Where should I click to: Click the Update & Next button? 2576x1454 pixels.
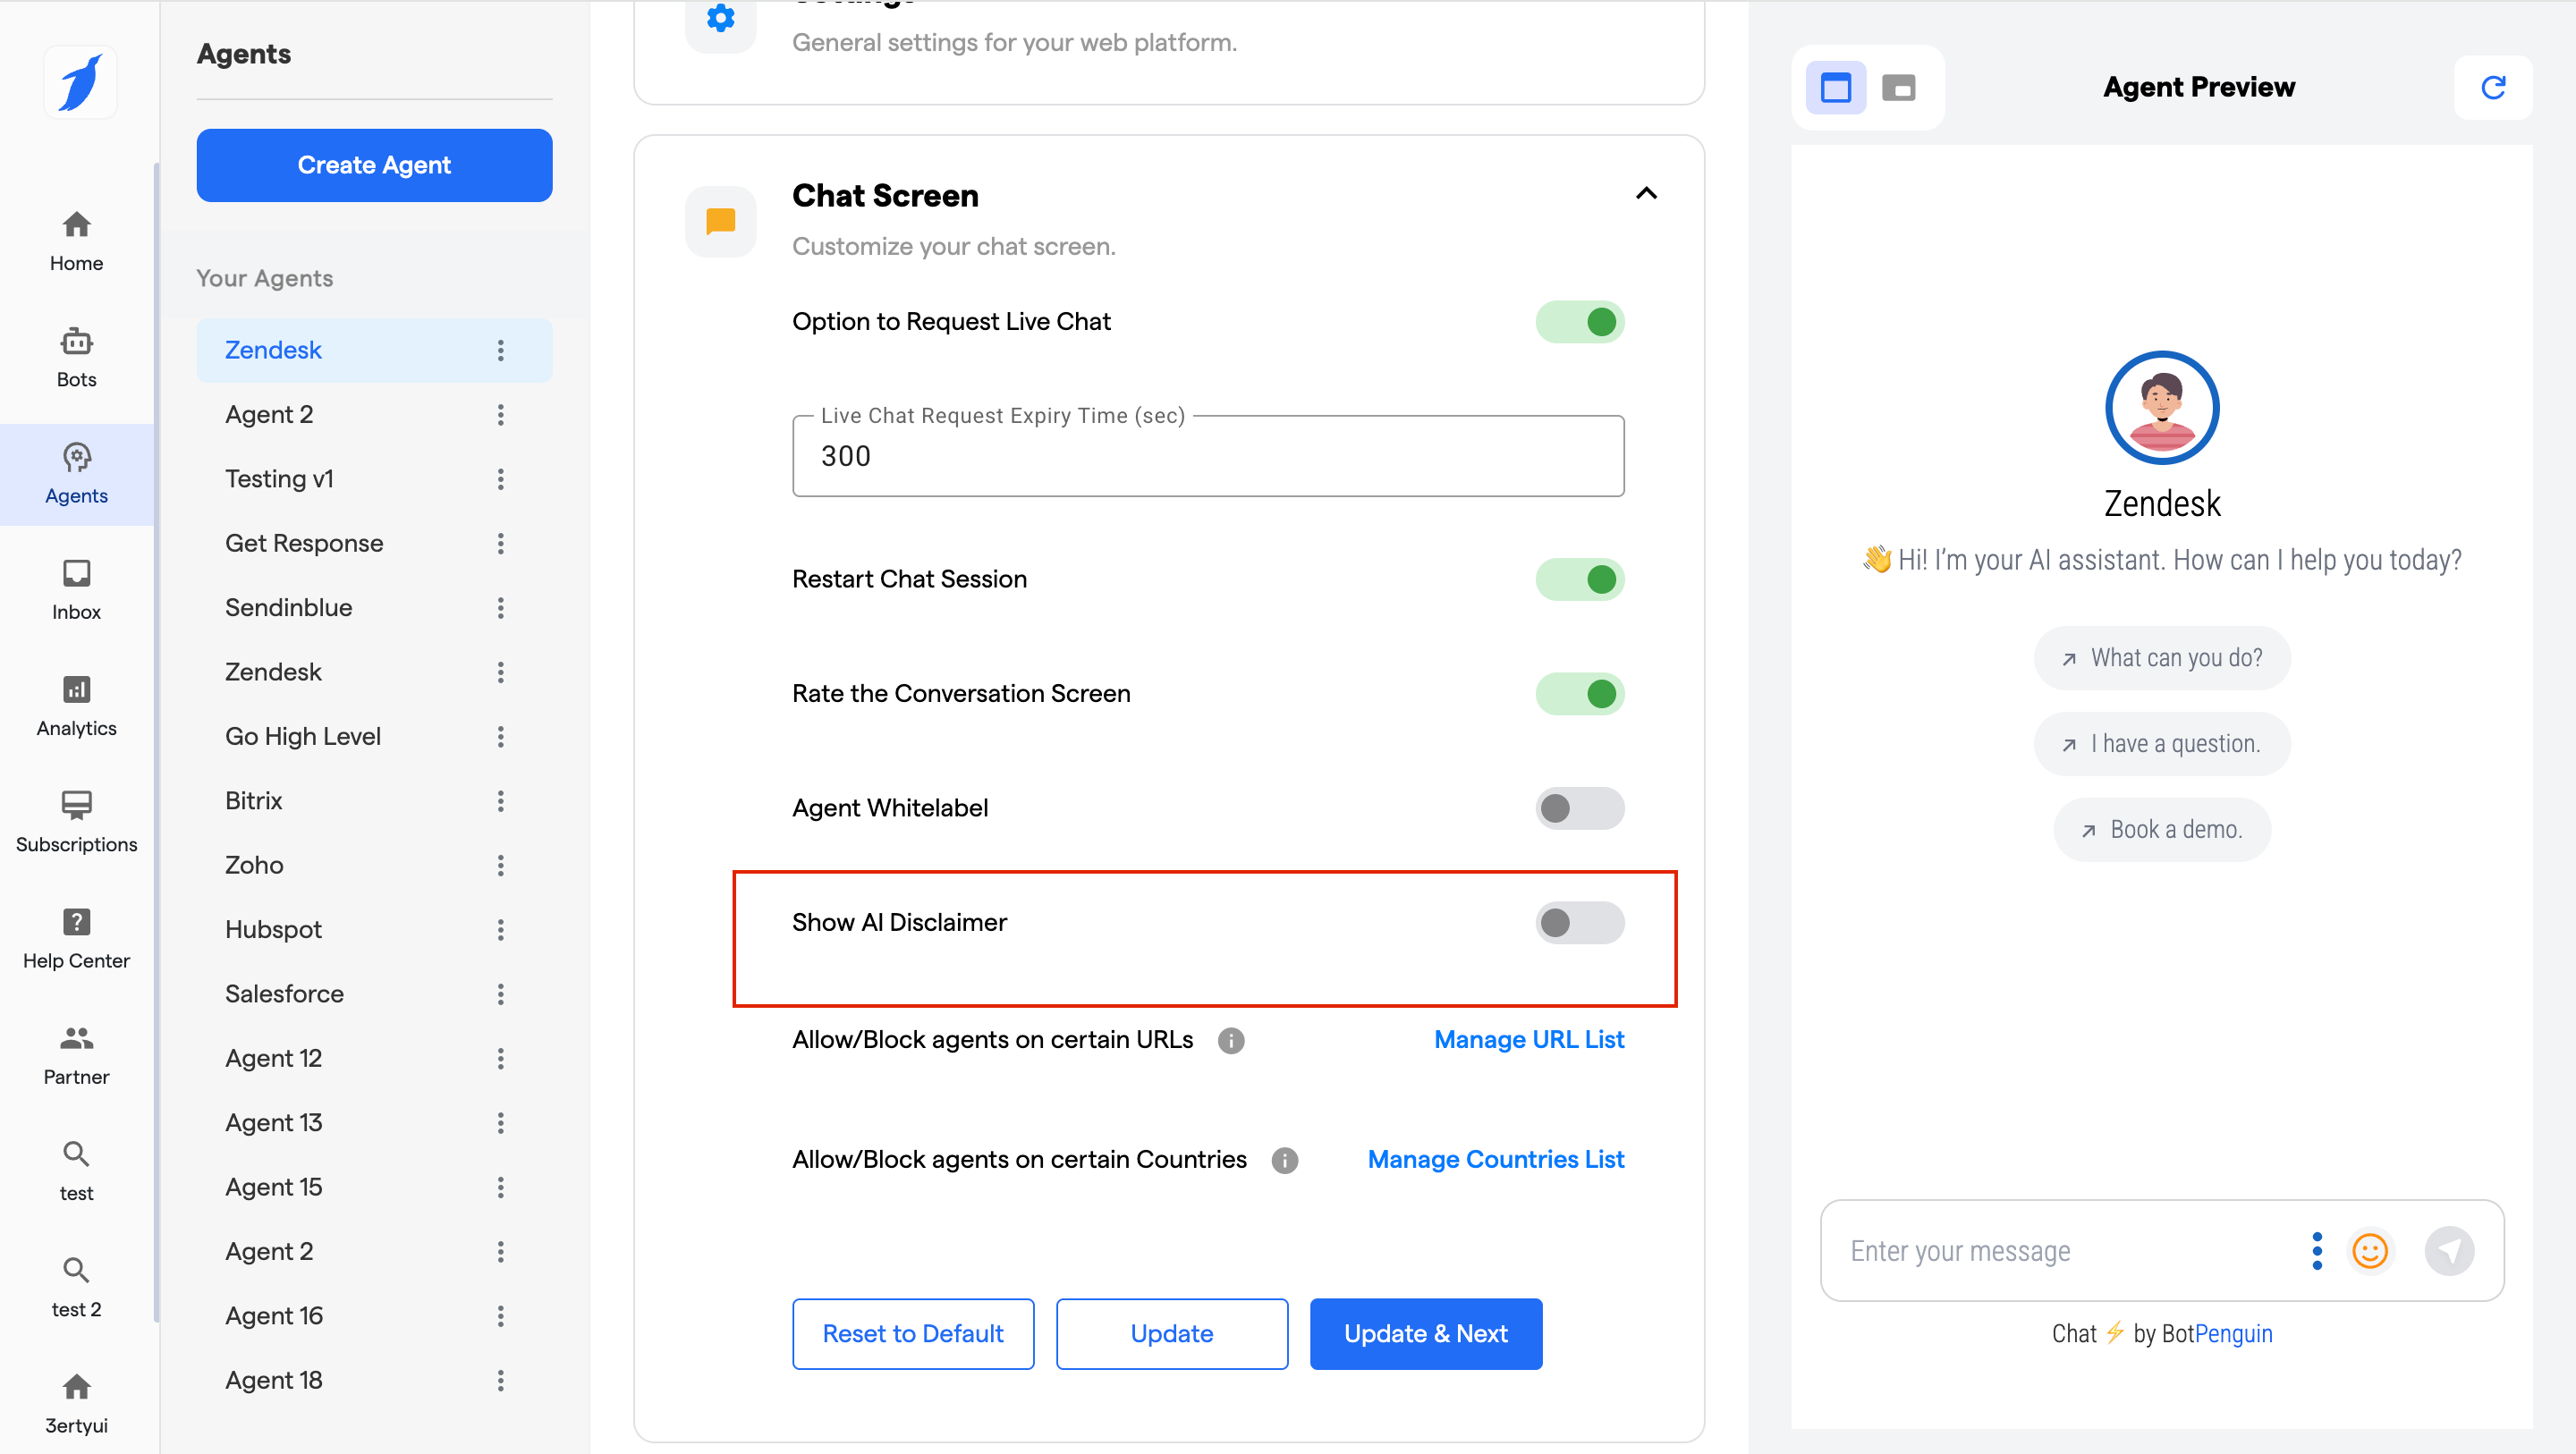point(1425,1333)
